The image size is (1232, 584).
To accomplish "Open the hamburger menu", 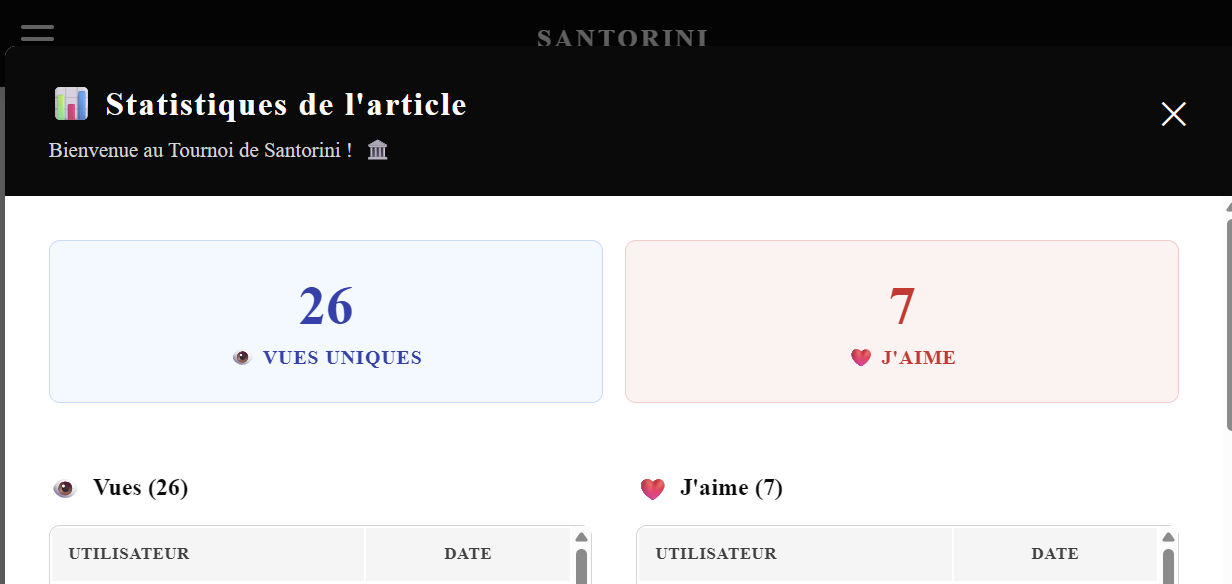I will pos(37,32).
